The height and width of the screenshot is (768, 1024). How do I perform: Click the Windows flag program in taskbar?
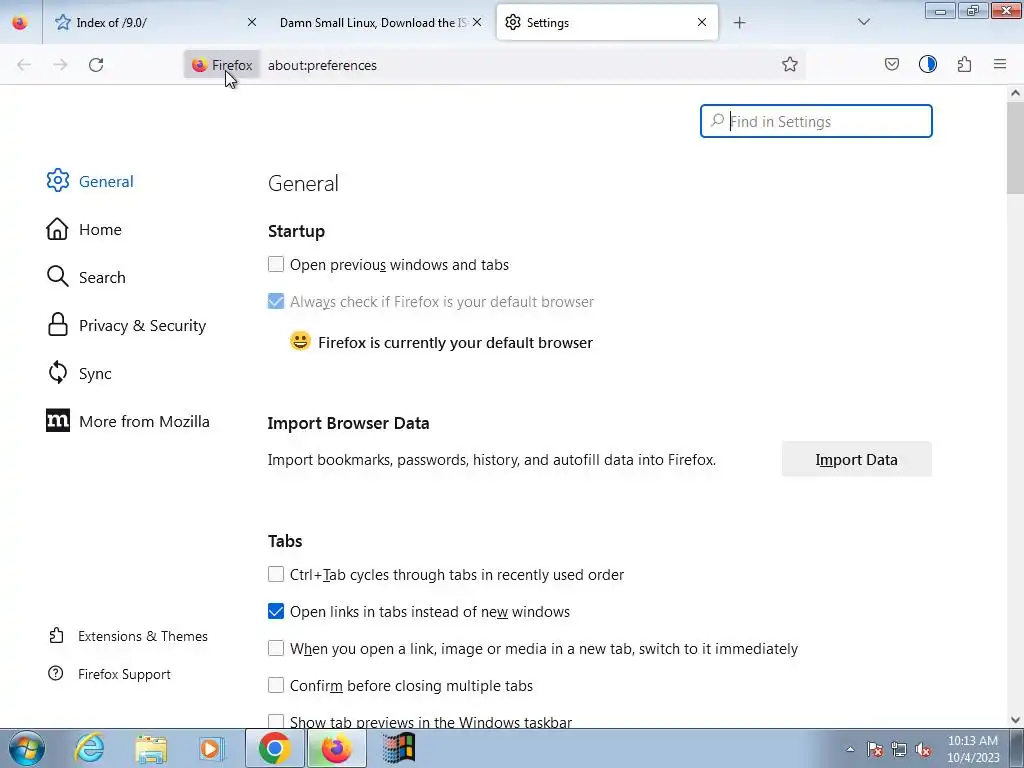(x=398, y=748)
